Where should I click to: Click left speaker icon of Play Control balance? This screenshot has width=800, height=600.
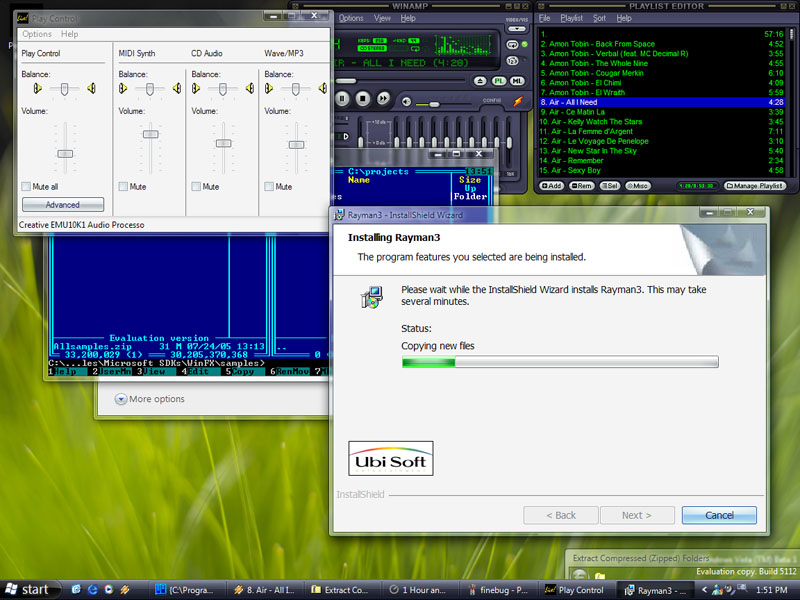pos(37,89)
